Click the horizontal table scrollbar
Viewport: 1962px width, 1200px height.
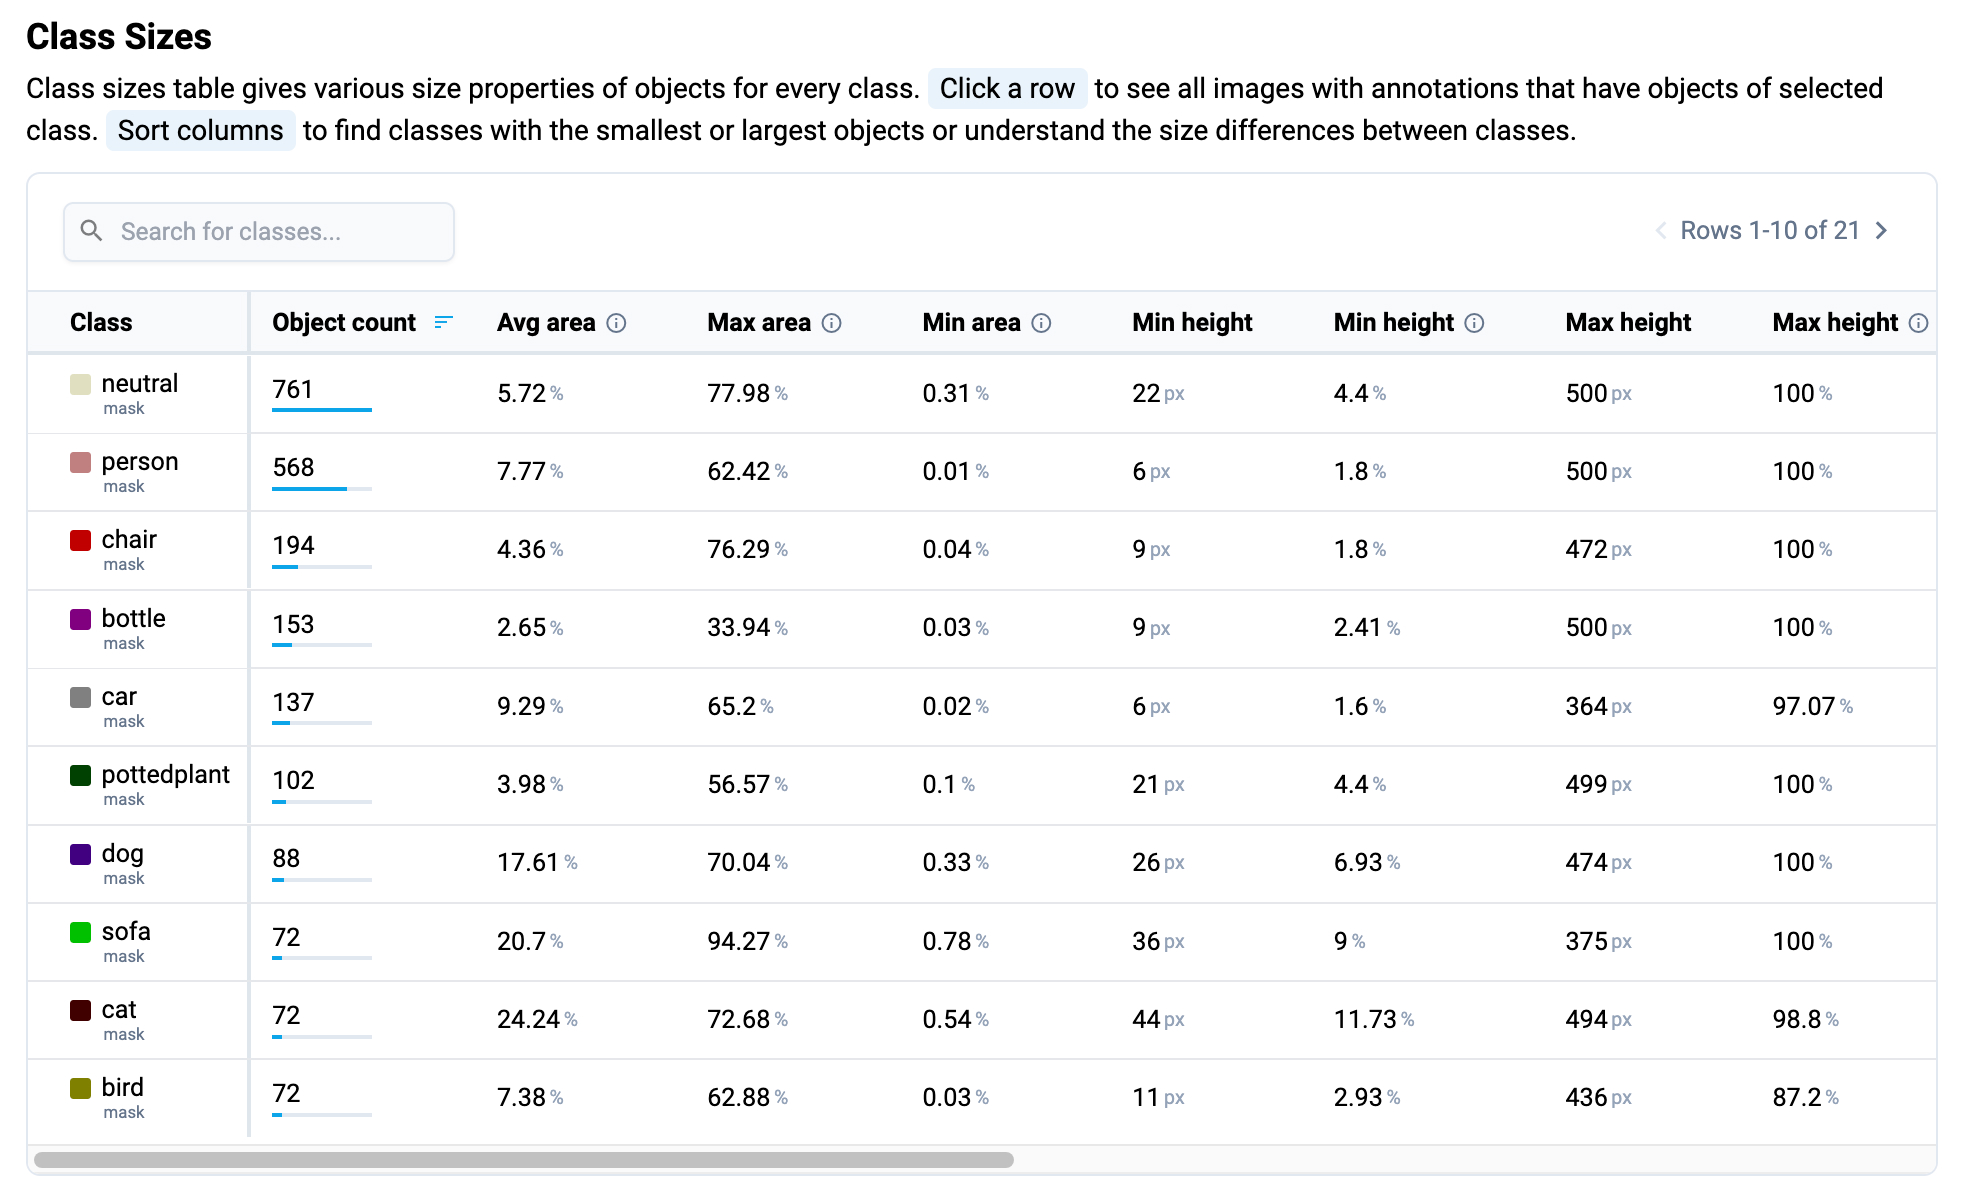tap(524, 1160)
